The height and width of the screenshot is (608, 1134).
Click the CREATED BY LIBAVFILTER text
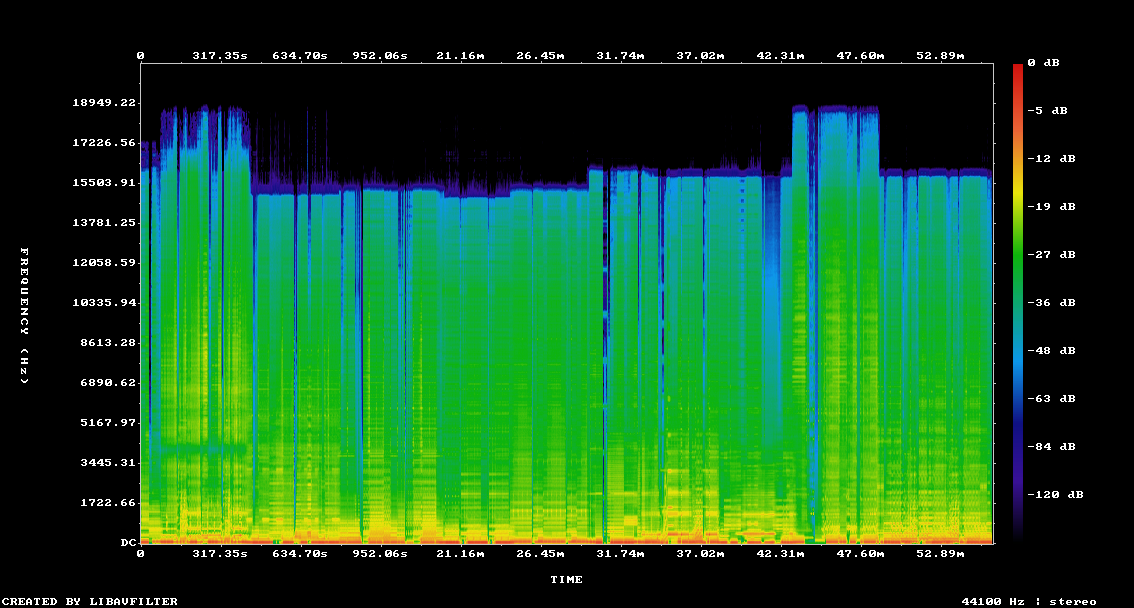[90, 601]
